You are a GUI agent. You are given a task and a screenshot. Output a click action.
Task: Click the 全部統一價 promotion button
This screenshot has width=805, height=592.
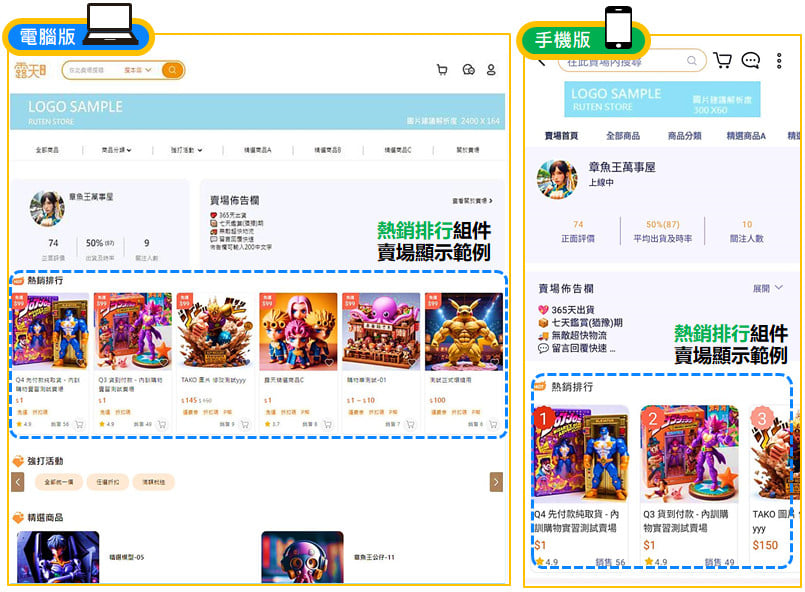(x=58, y=482)
